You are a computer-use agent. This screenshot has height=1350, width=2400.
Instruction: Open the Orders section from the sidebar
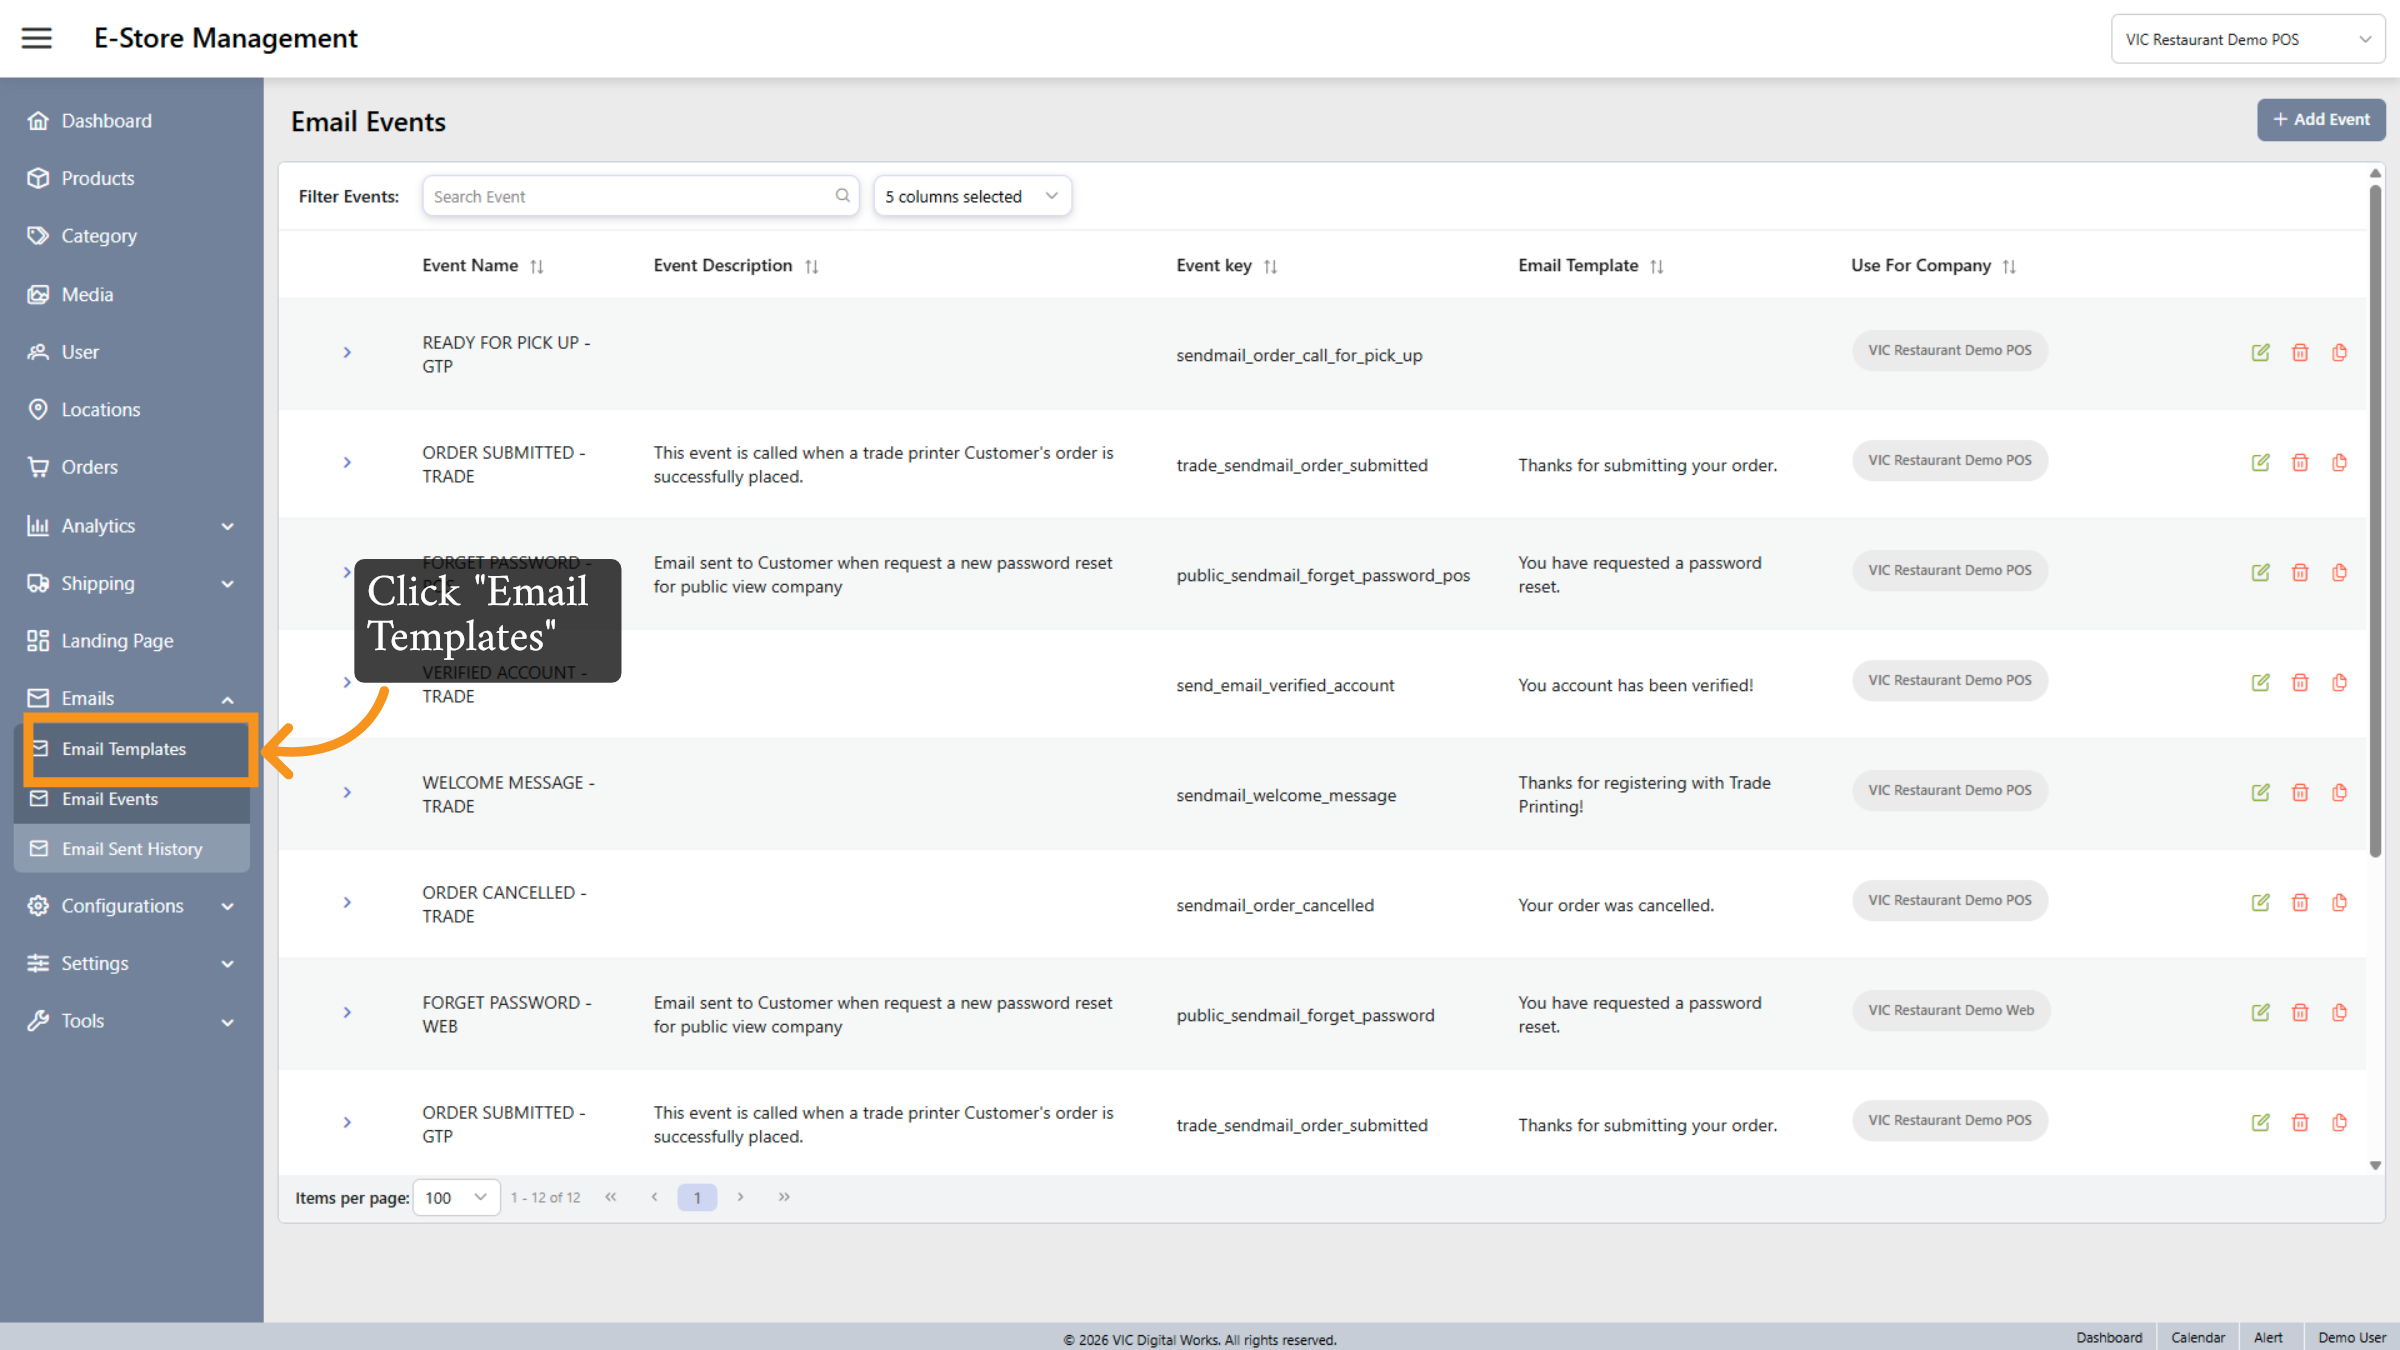[x=89, y=467]
